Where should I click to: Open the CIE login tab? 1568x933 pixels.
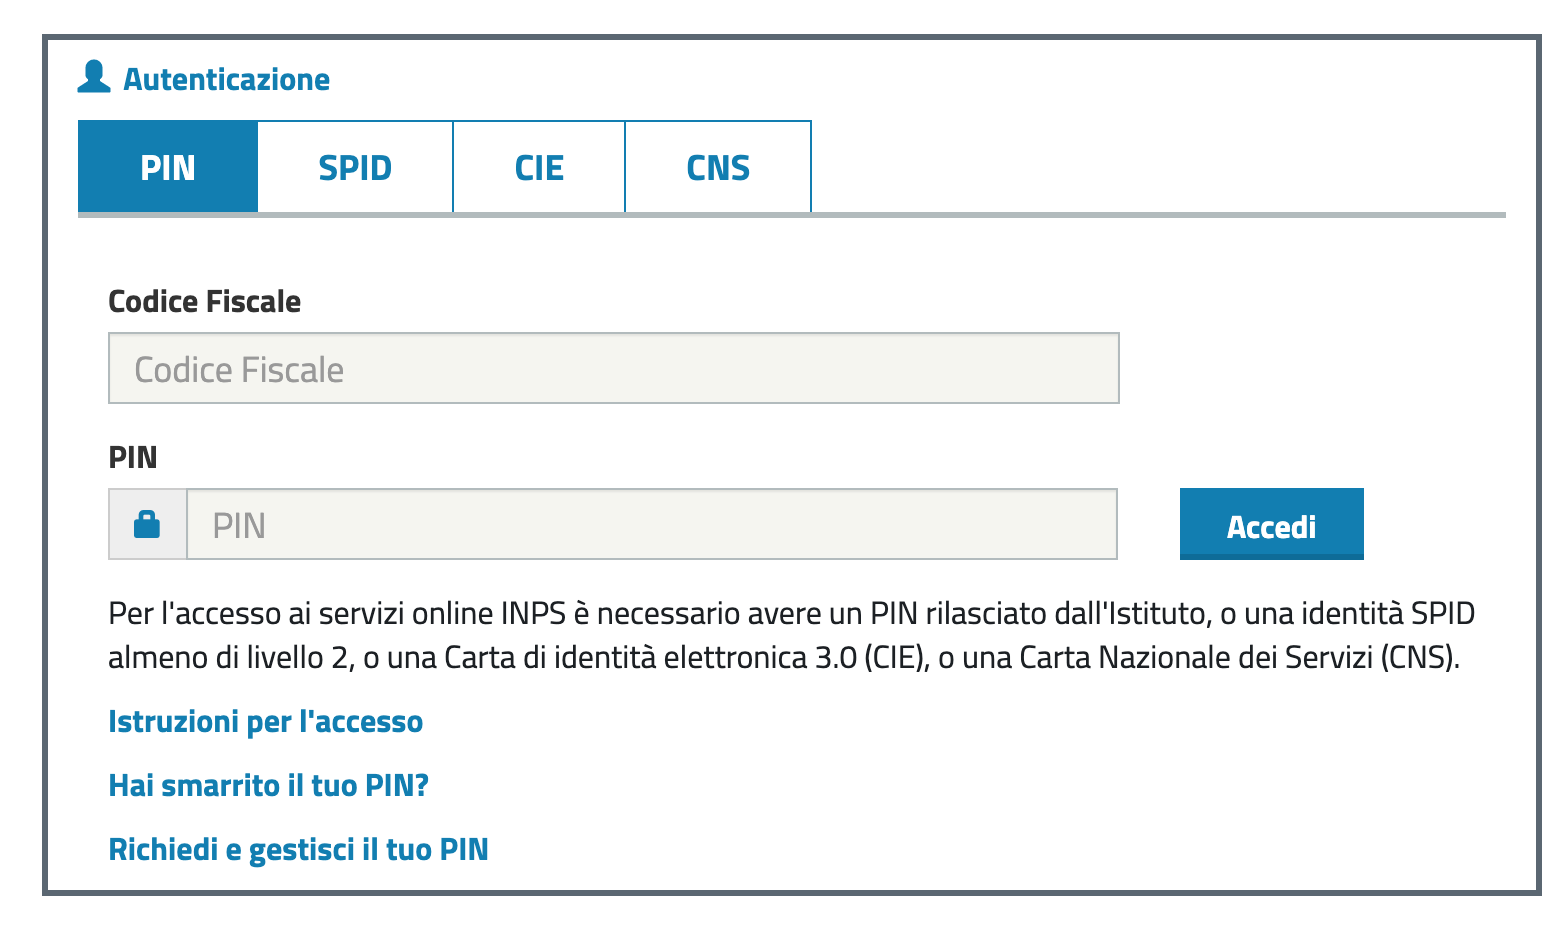coord(539,167)
